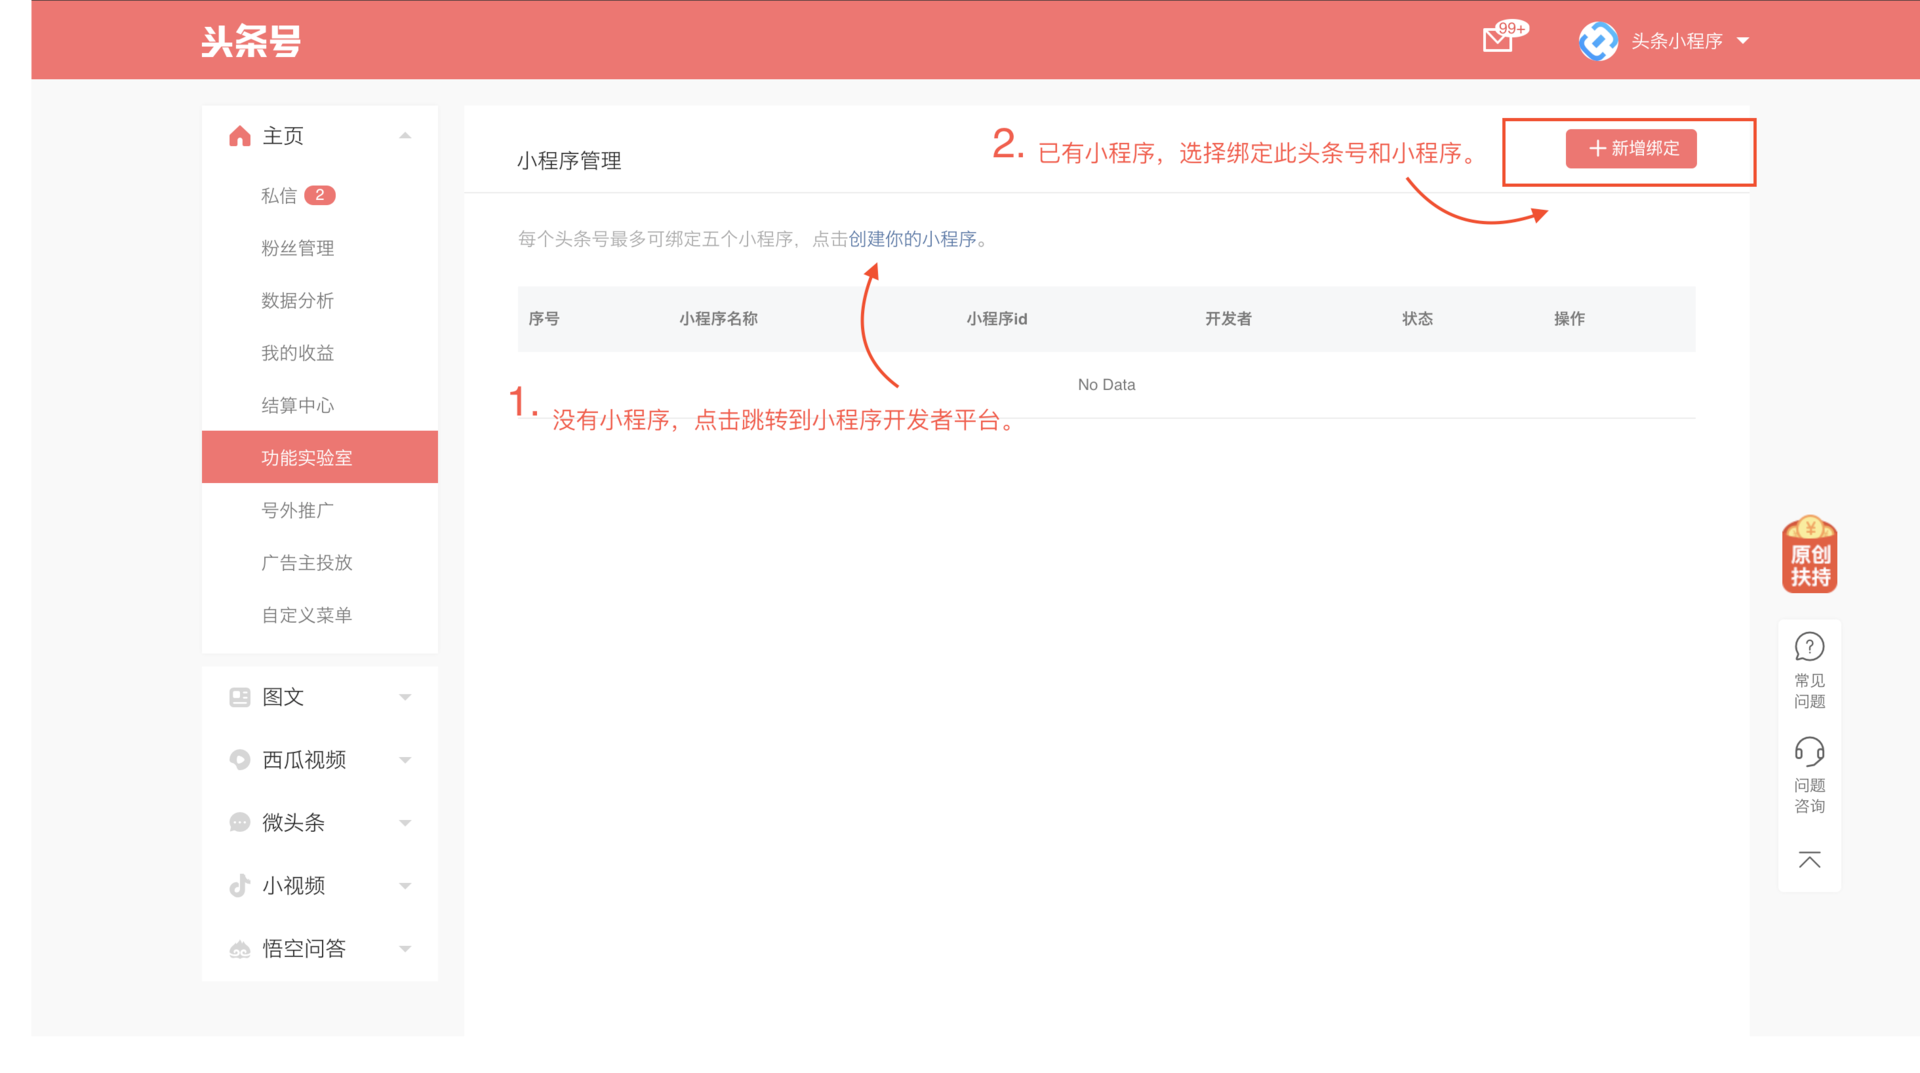Click the 微头条 chat bubble icon
The image size is (1920, 1073).
(239, 823)
